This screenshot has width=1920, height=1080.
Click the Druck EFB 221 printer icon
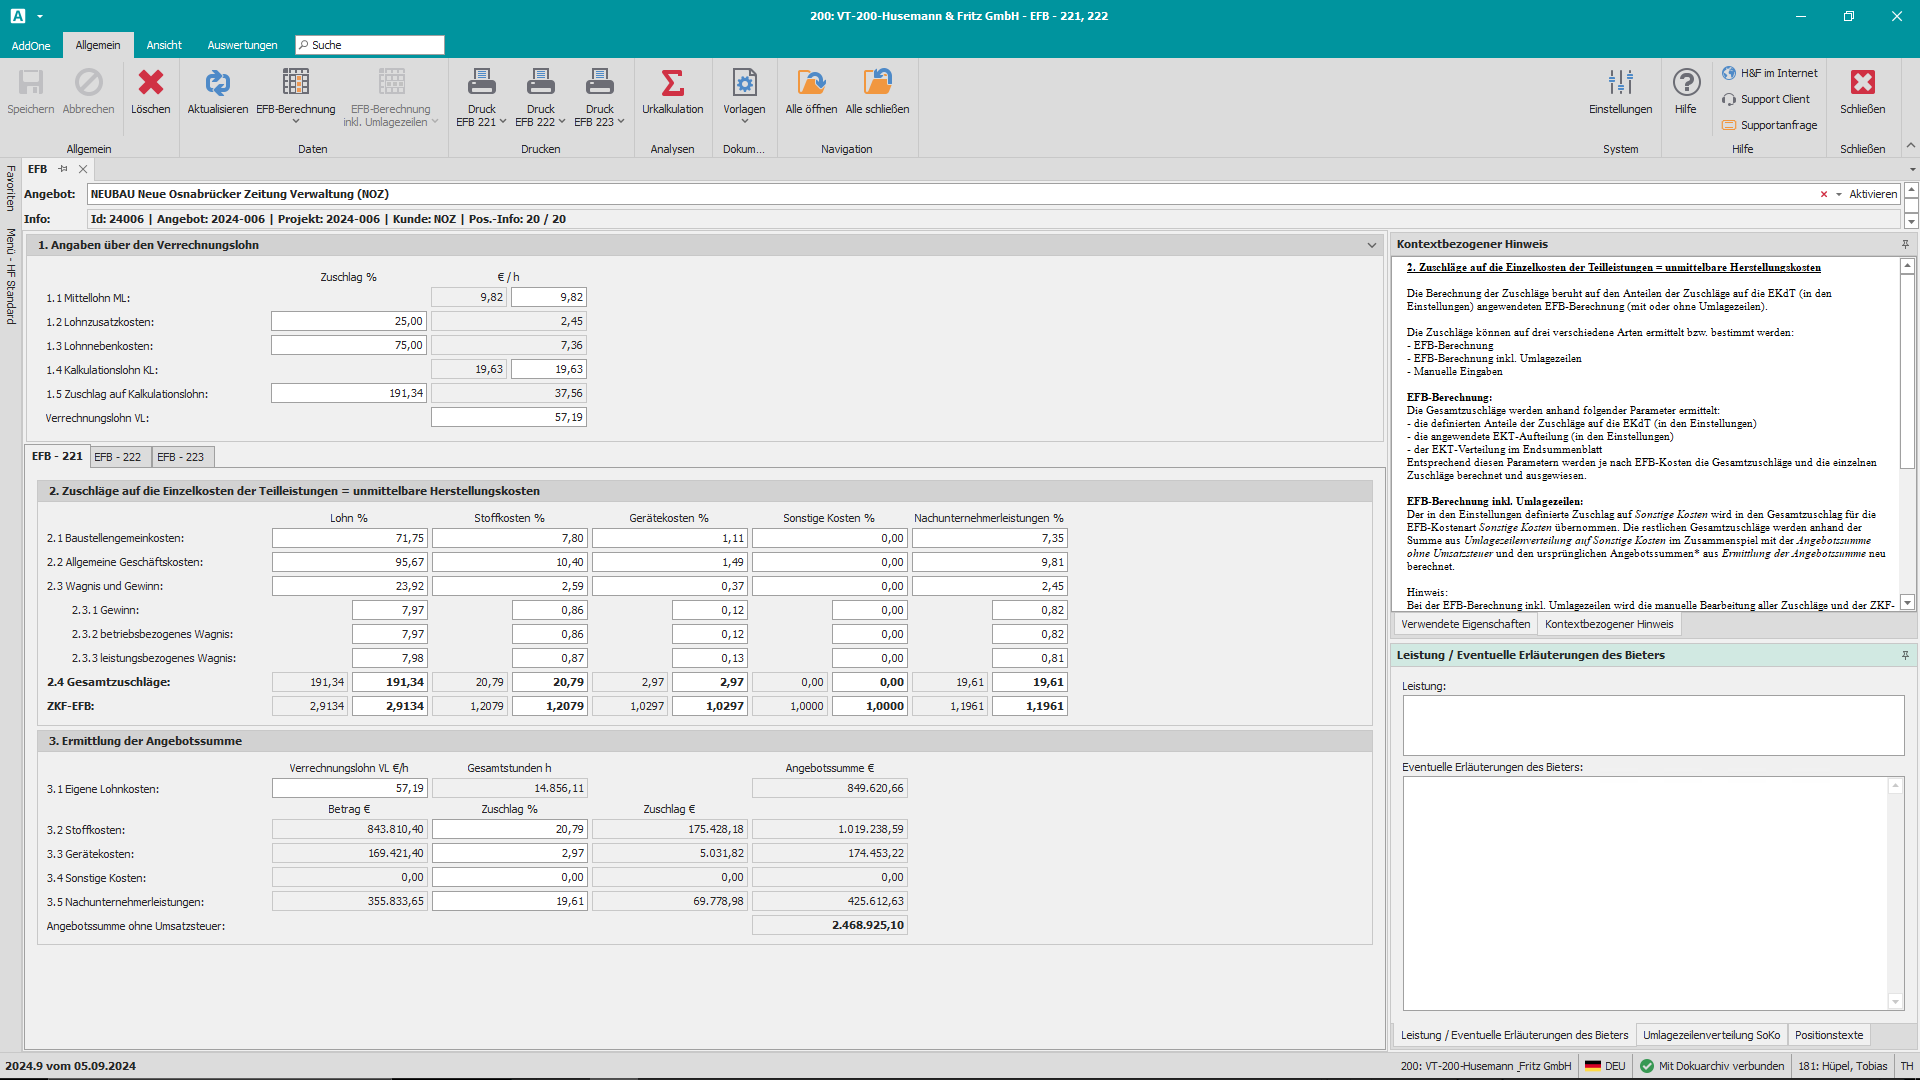click(481, 83)
